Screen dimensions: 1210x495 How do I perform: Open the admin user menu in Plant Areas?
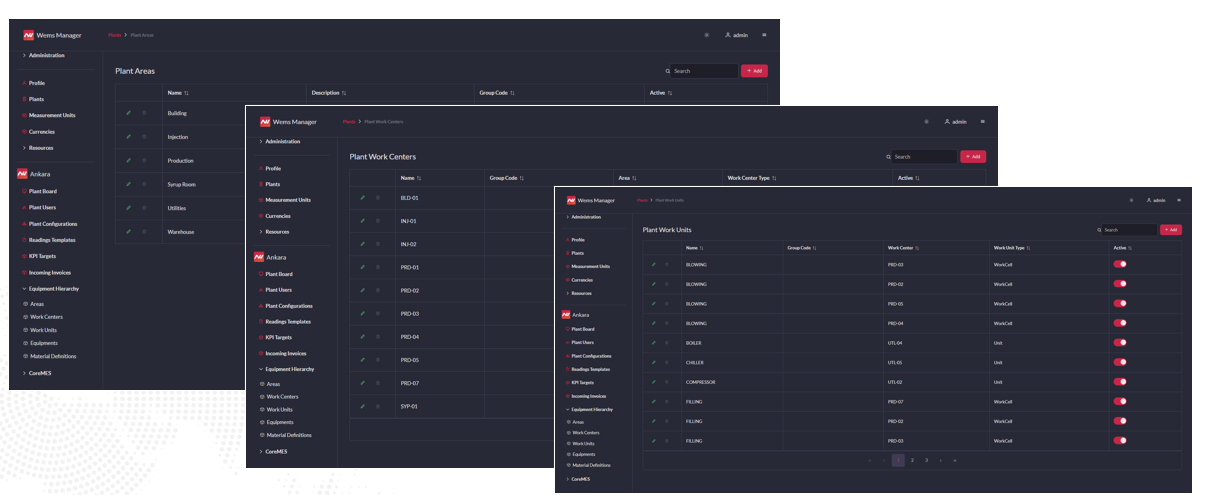click(x=735, y=35)
